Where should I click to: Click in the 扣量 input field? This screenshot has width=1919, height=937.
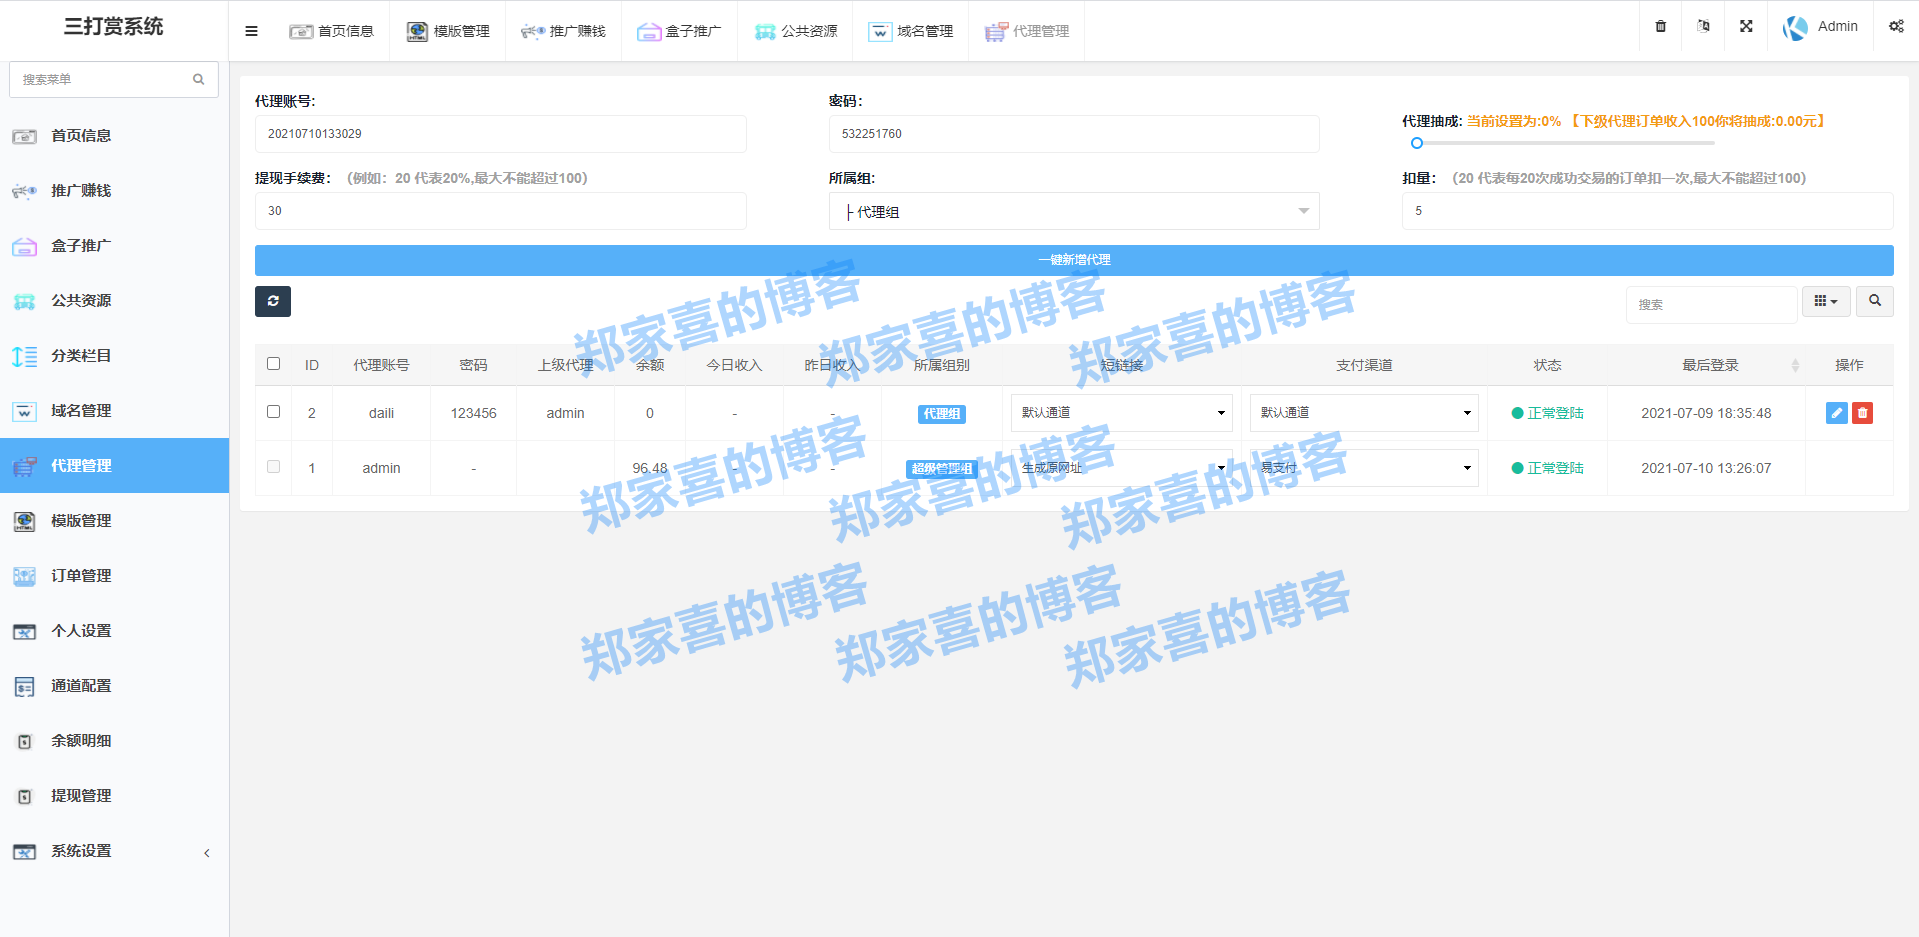(1648, 211)
